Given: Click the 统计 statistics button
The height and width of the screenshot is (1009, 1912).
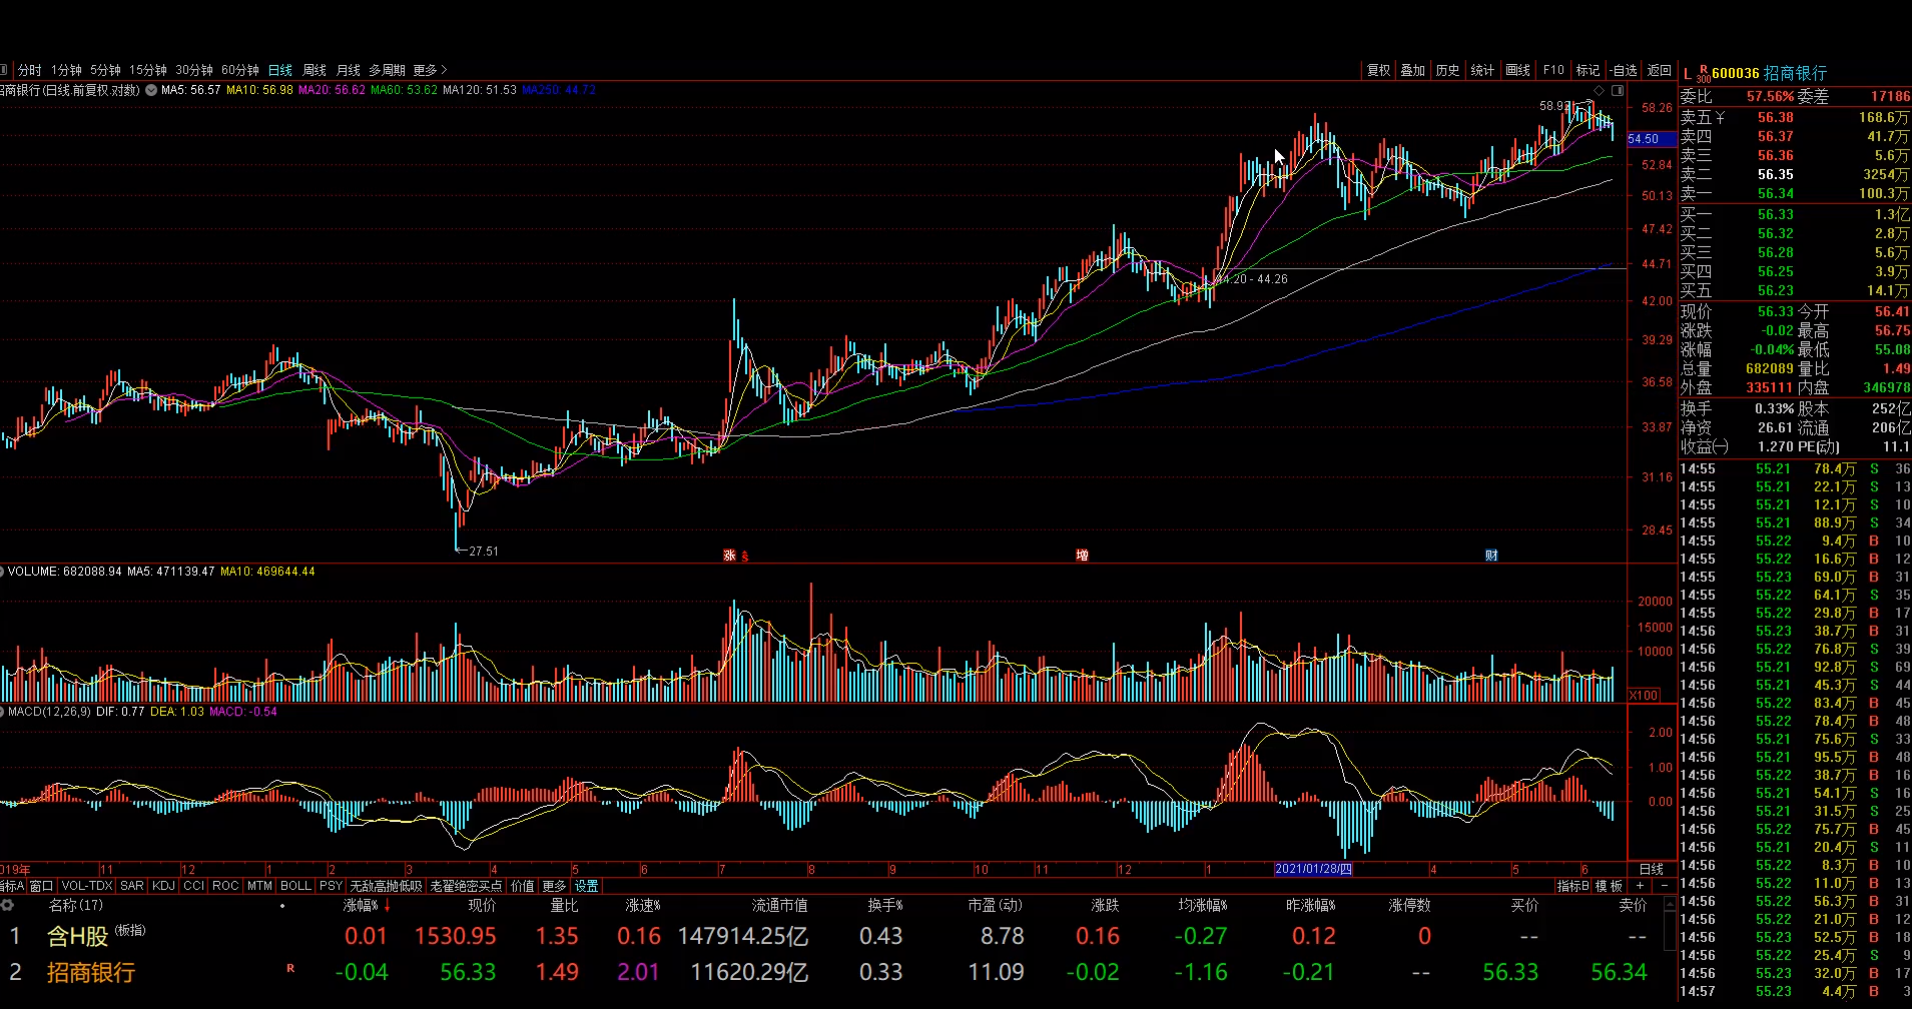Looking at the screenshot, I should click(x=1483, y=70).
